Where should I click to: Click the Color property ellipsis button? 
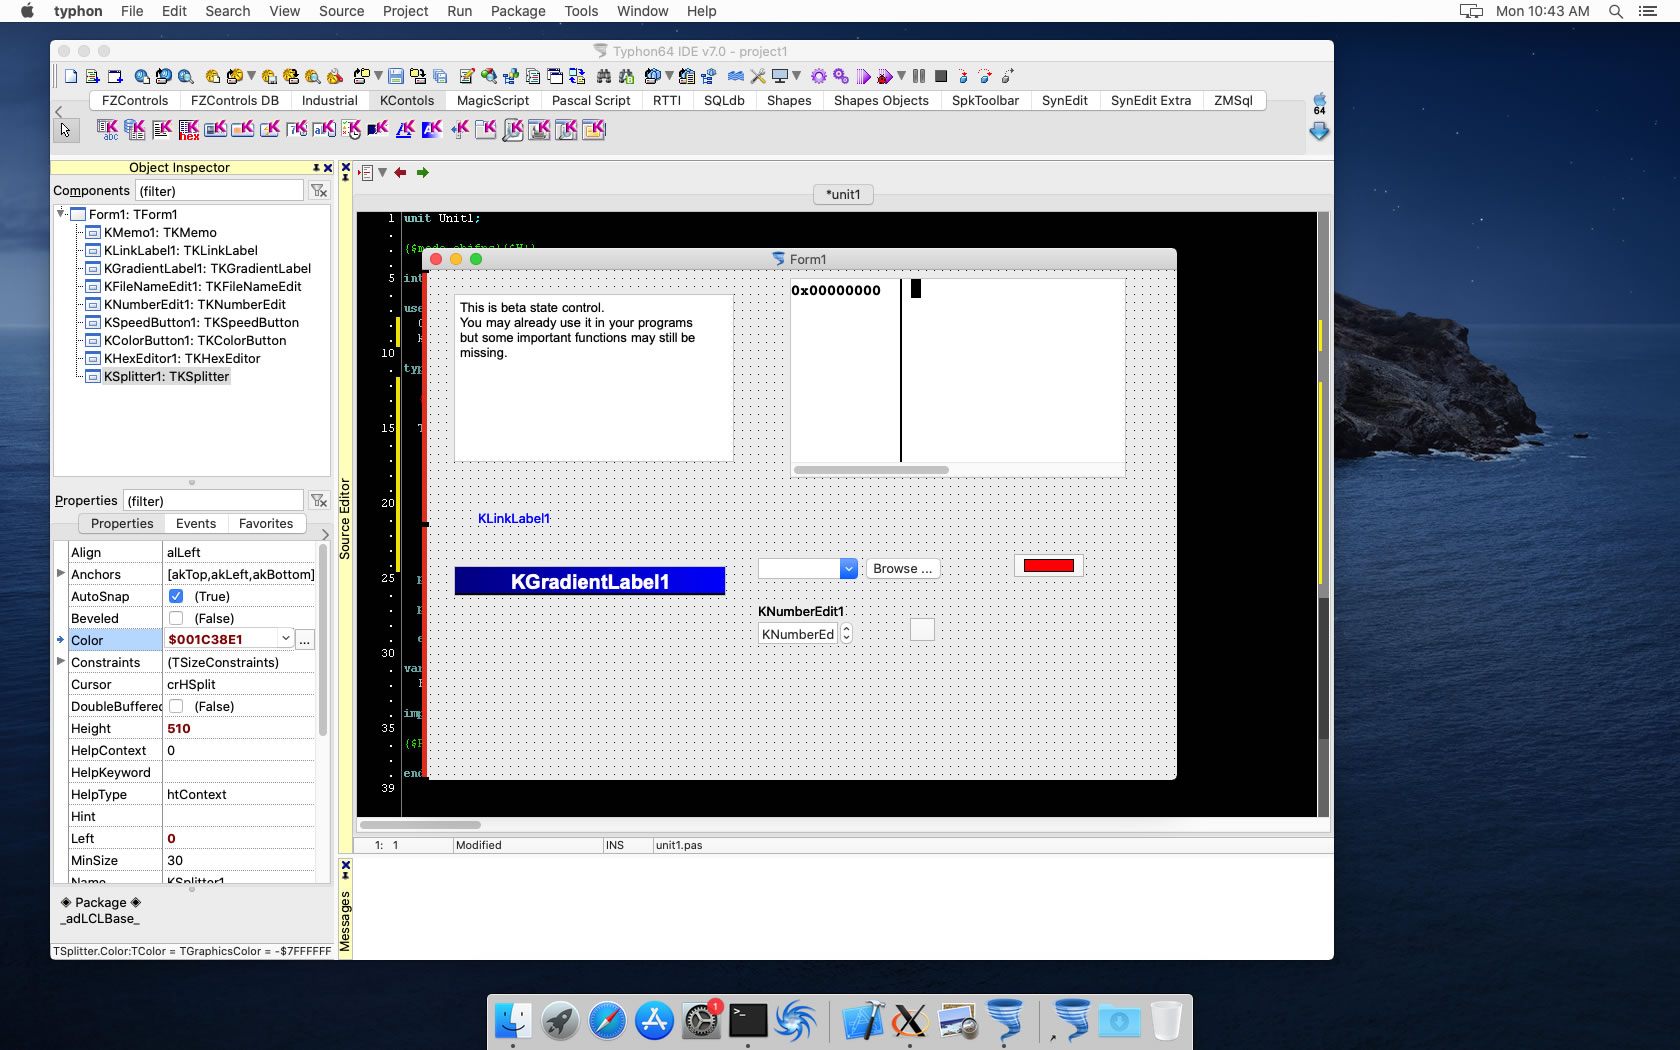click(x=305, y=639)
